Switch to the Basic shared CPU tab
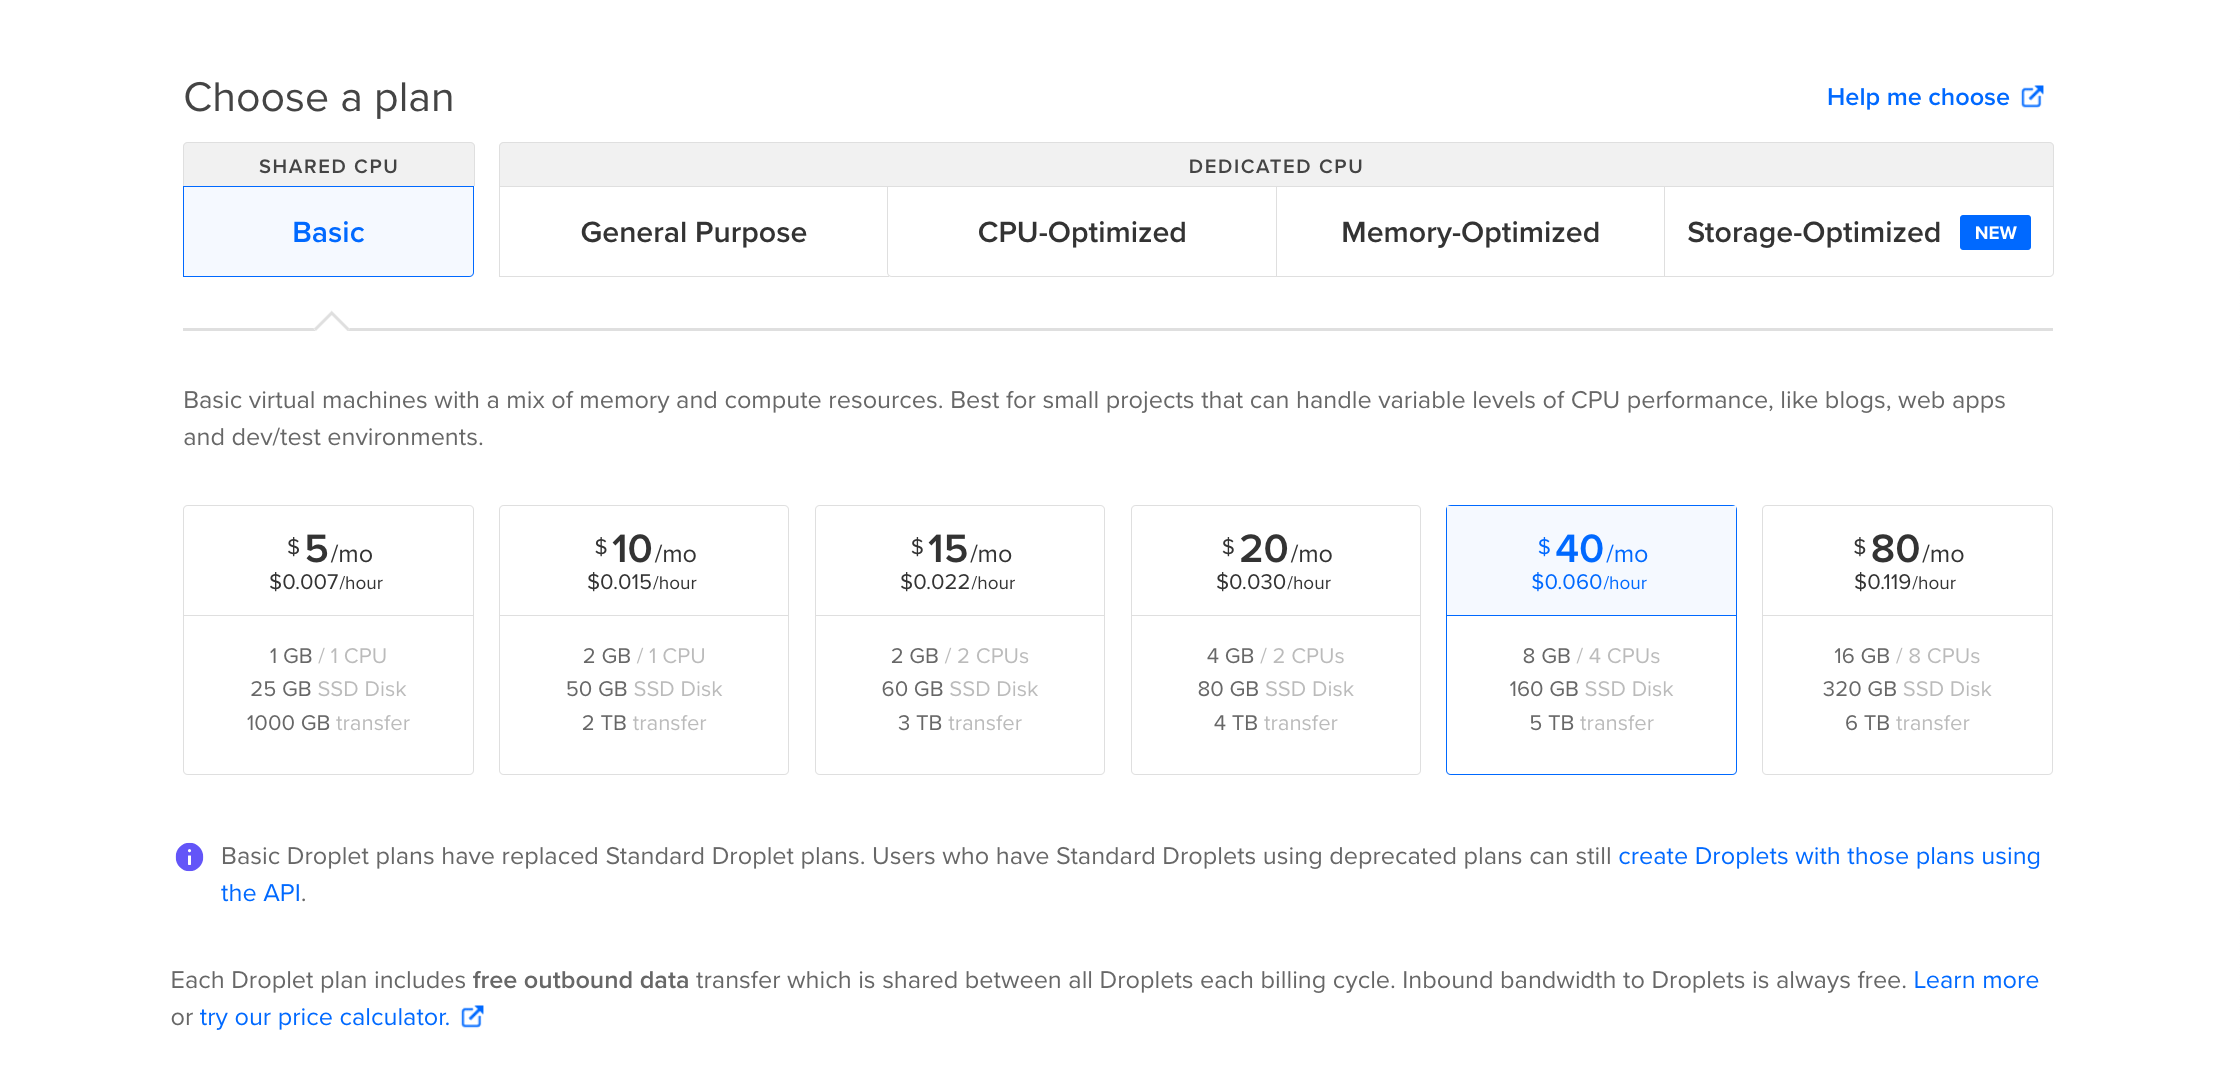This screenshot has width=2240, height=1086. (x=328, y=232)
